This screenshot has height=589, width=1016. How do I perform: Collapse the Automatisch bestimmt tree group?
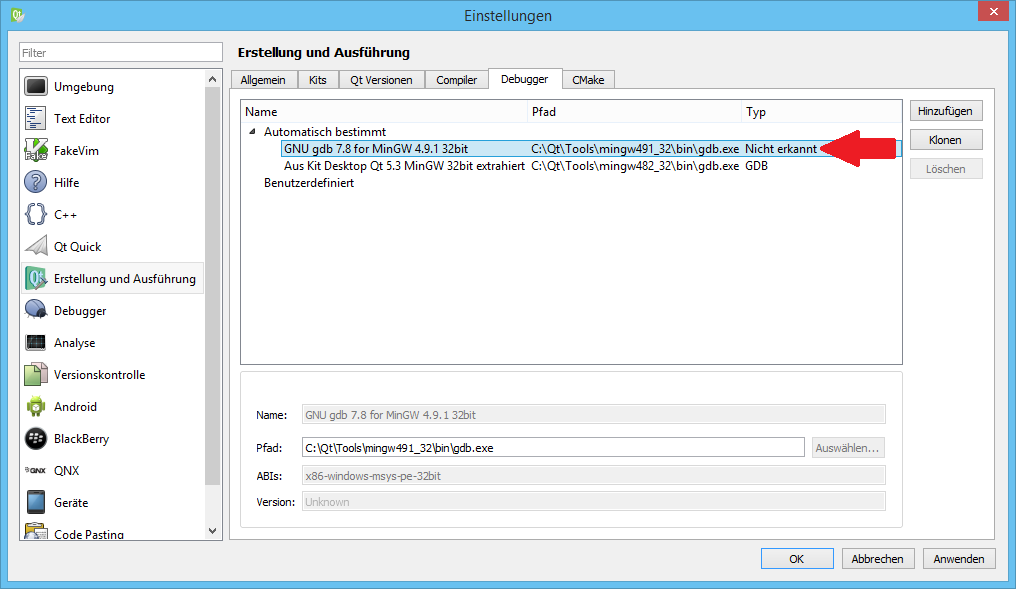click(252, 132)
